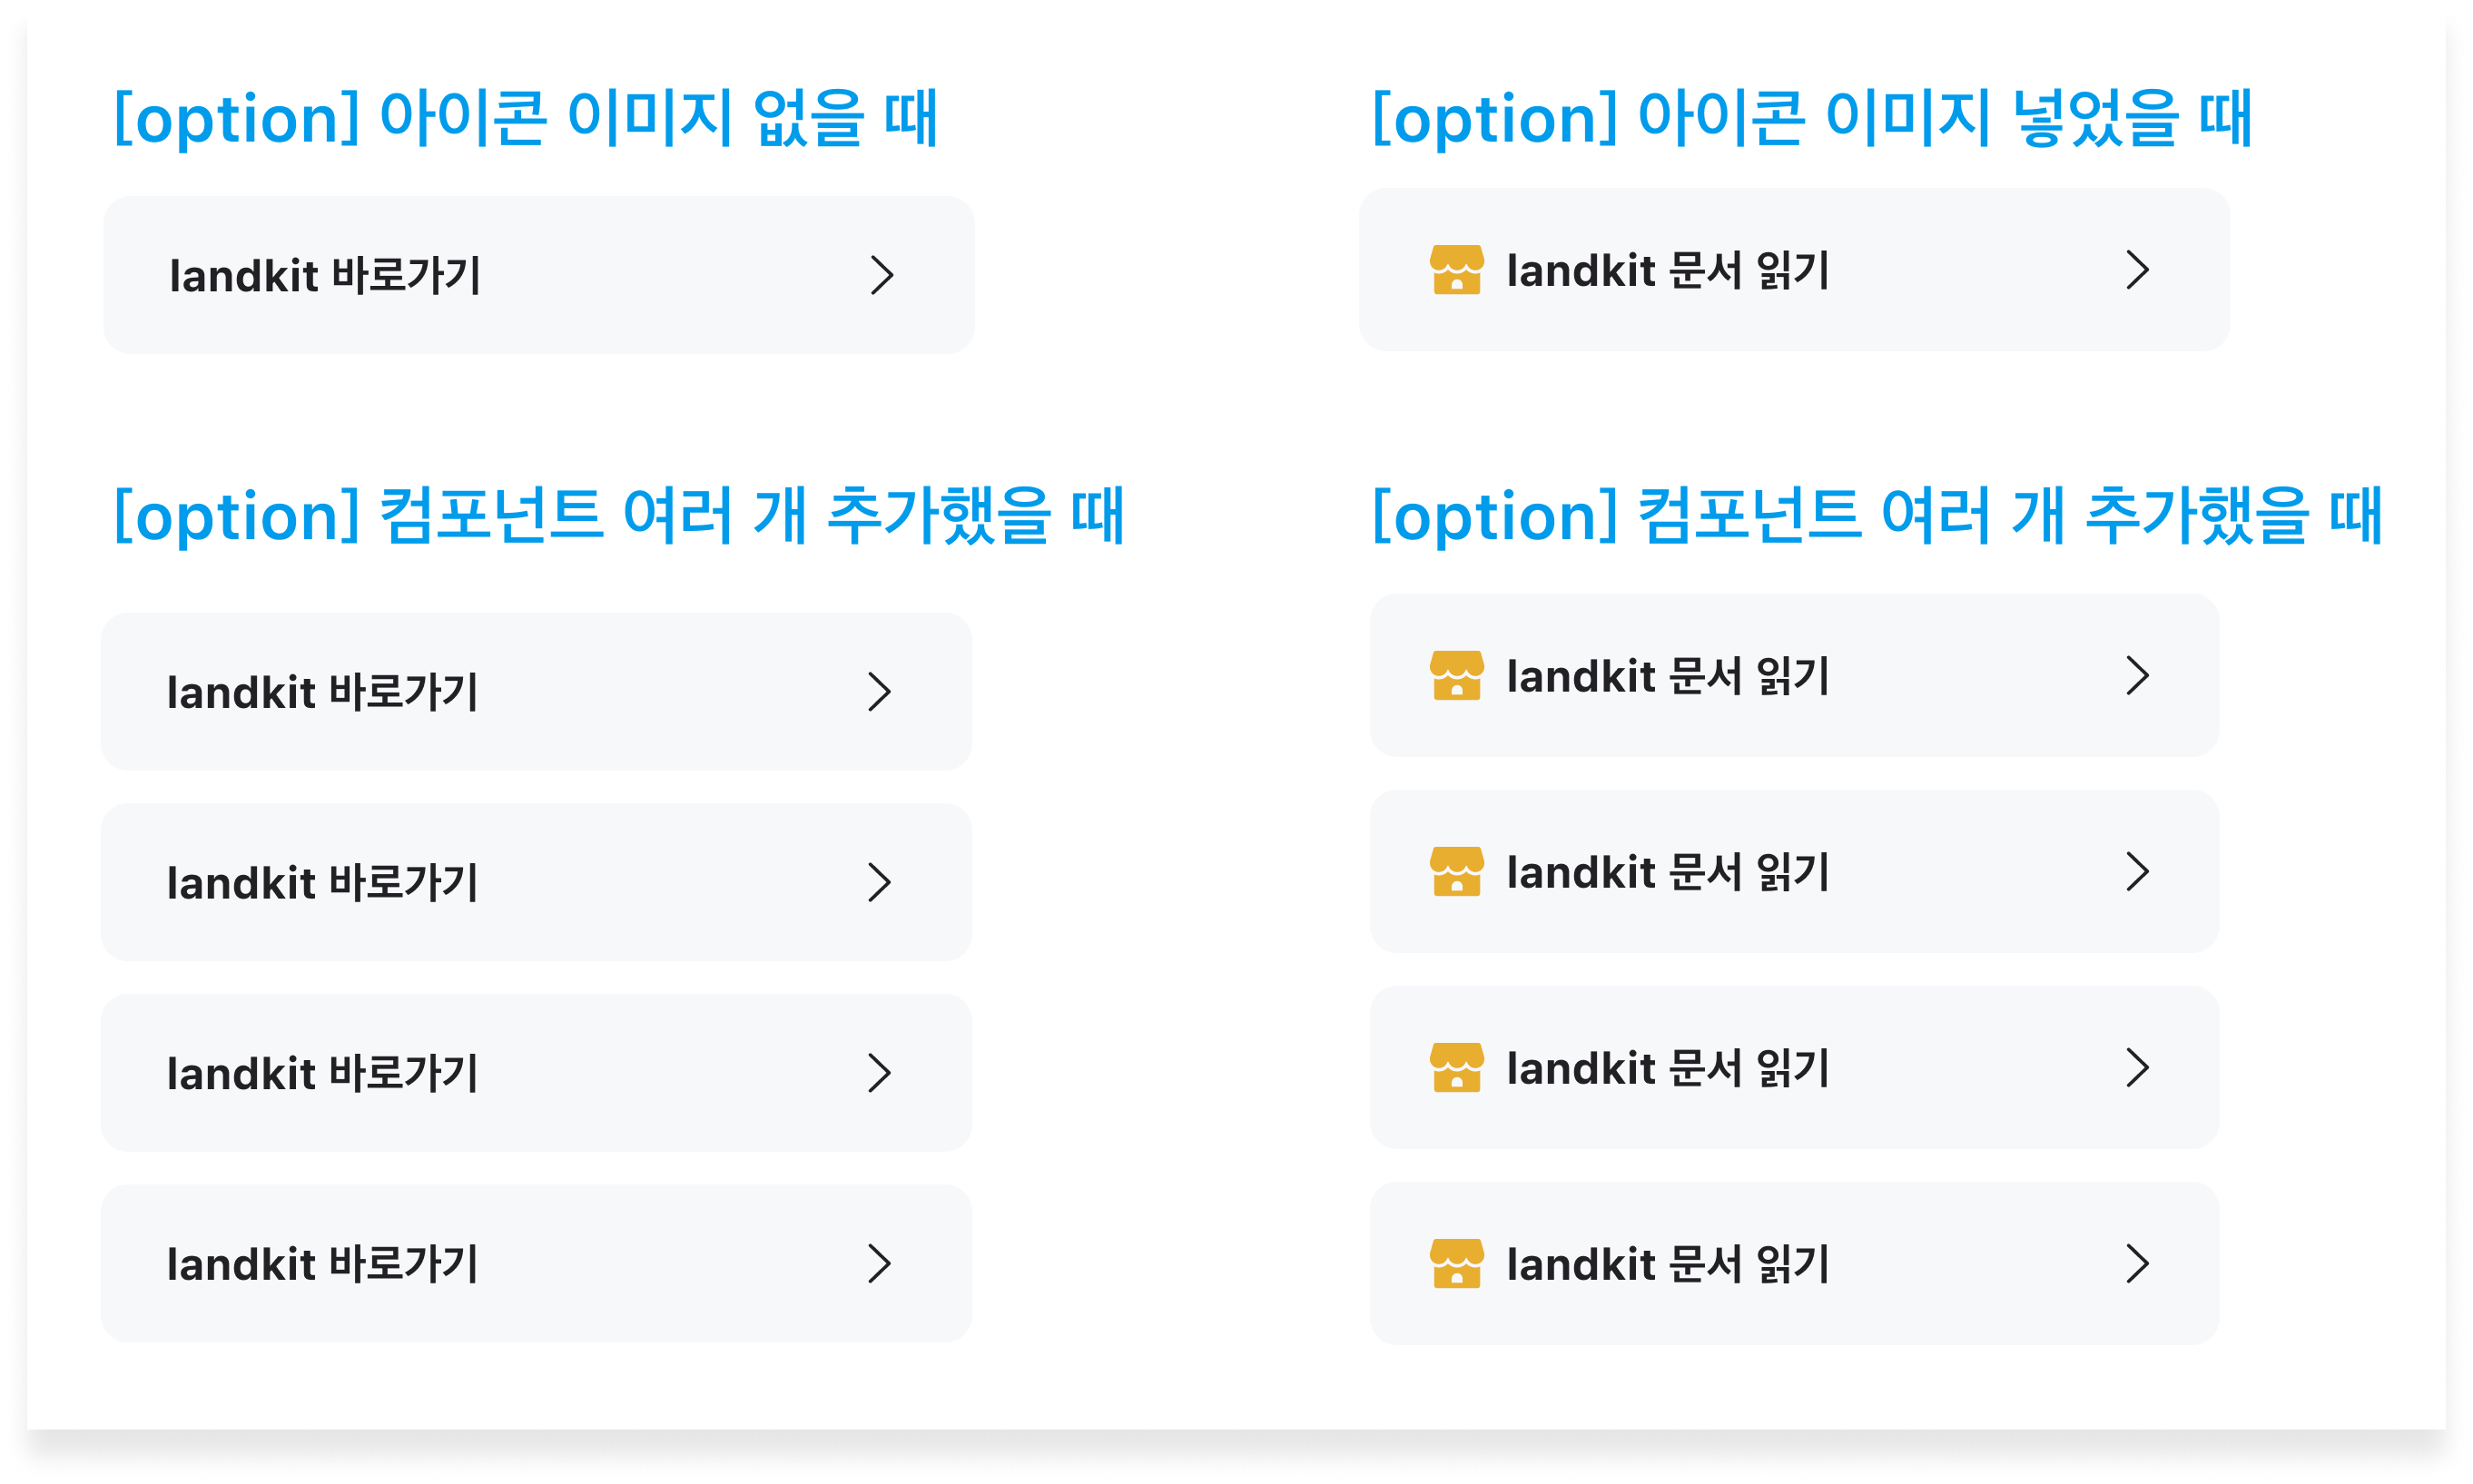Click the store icon on the bottom landkit 문서 읽기 item
The height and width of the screenshot is (1484, 2473).
coord(1458,1263)
